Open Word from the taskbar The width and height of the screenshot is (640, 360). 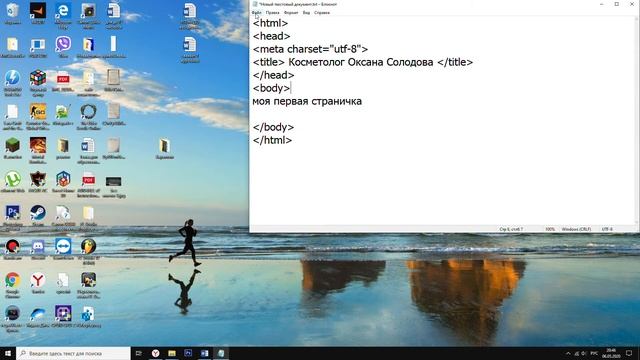[x=204, y=353]
